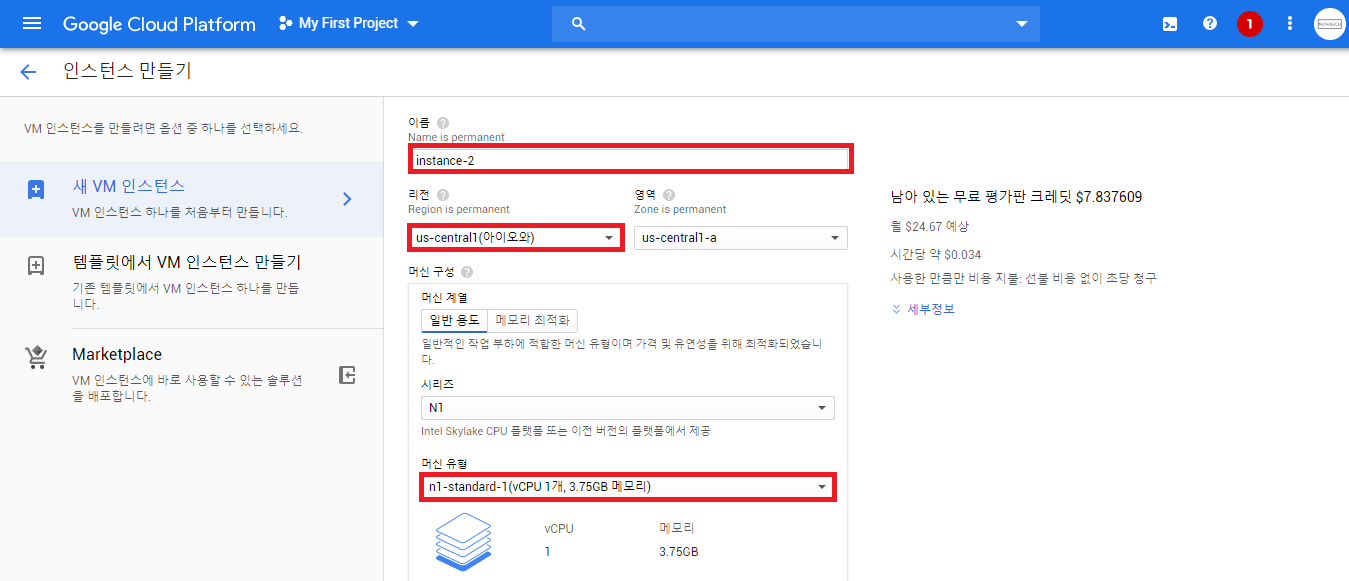Click help icon next to 이름 label

tap(443, 123)
